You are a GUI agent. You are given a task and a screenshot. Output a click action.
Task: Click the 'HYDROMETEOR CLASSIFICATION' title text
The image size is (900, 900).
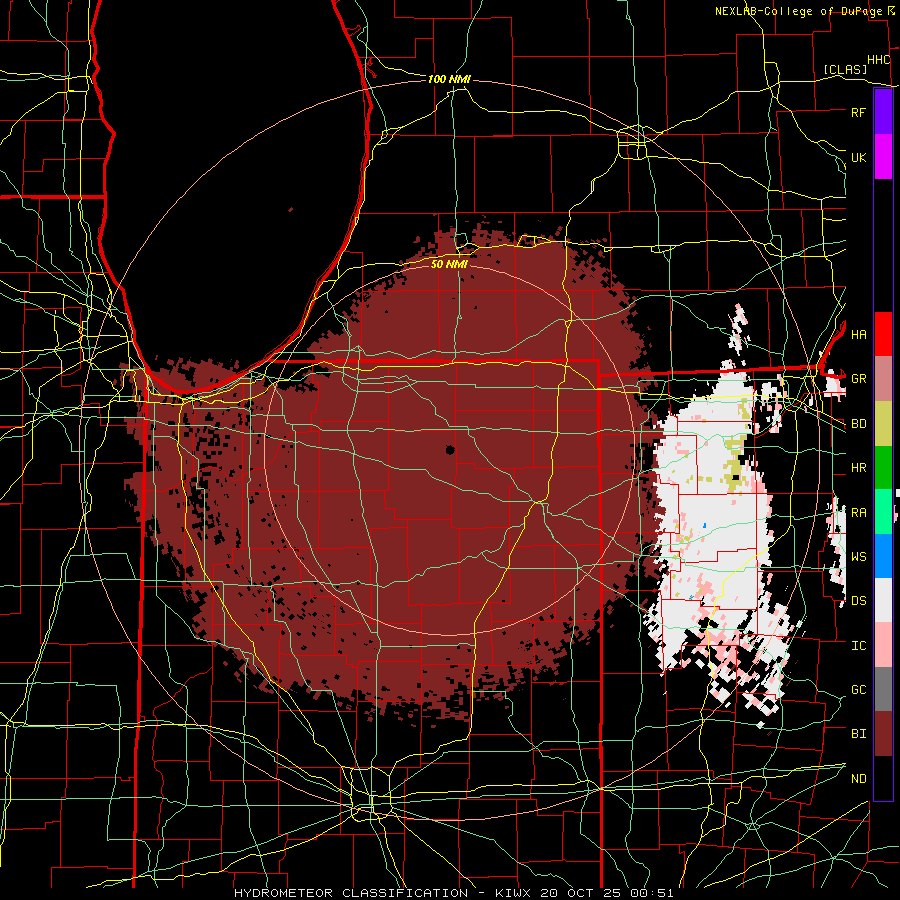coord(351,893)
